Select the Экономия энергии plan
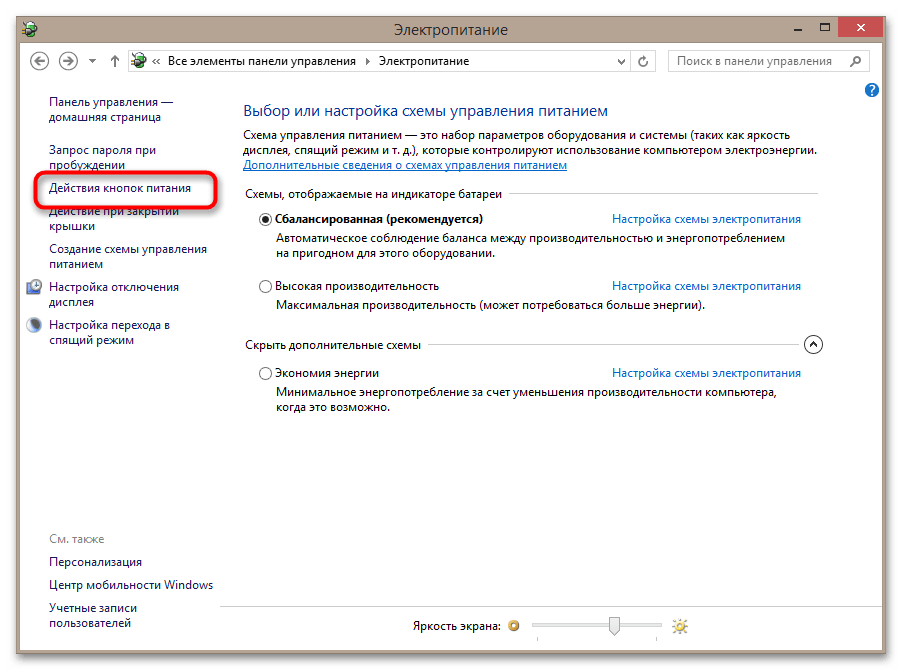This screenshot has width=902, height=670. 265,374
